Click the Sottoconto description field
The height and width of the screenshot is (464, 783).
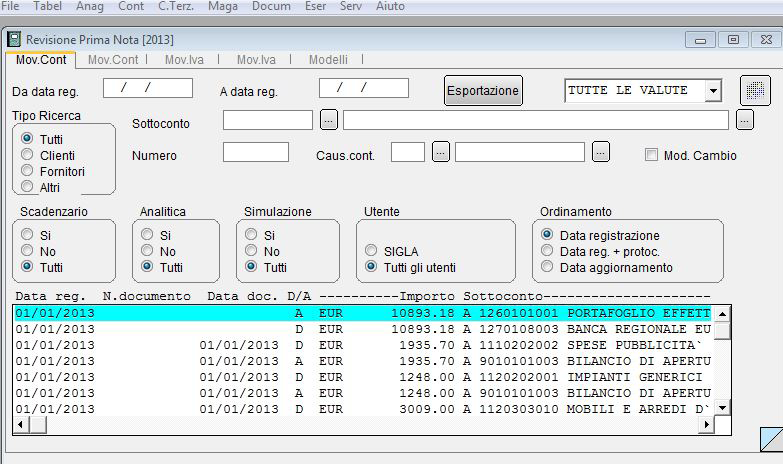tap(535, 120)
